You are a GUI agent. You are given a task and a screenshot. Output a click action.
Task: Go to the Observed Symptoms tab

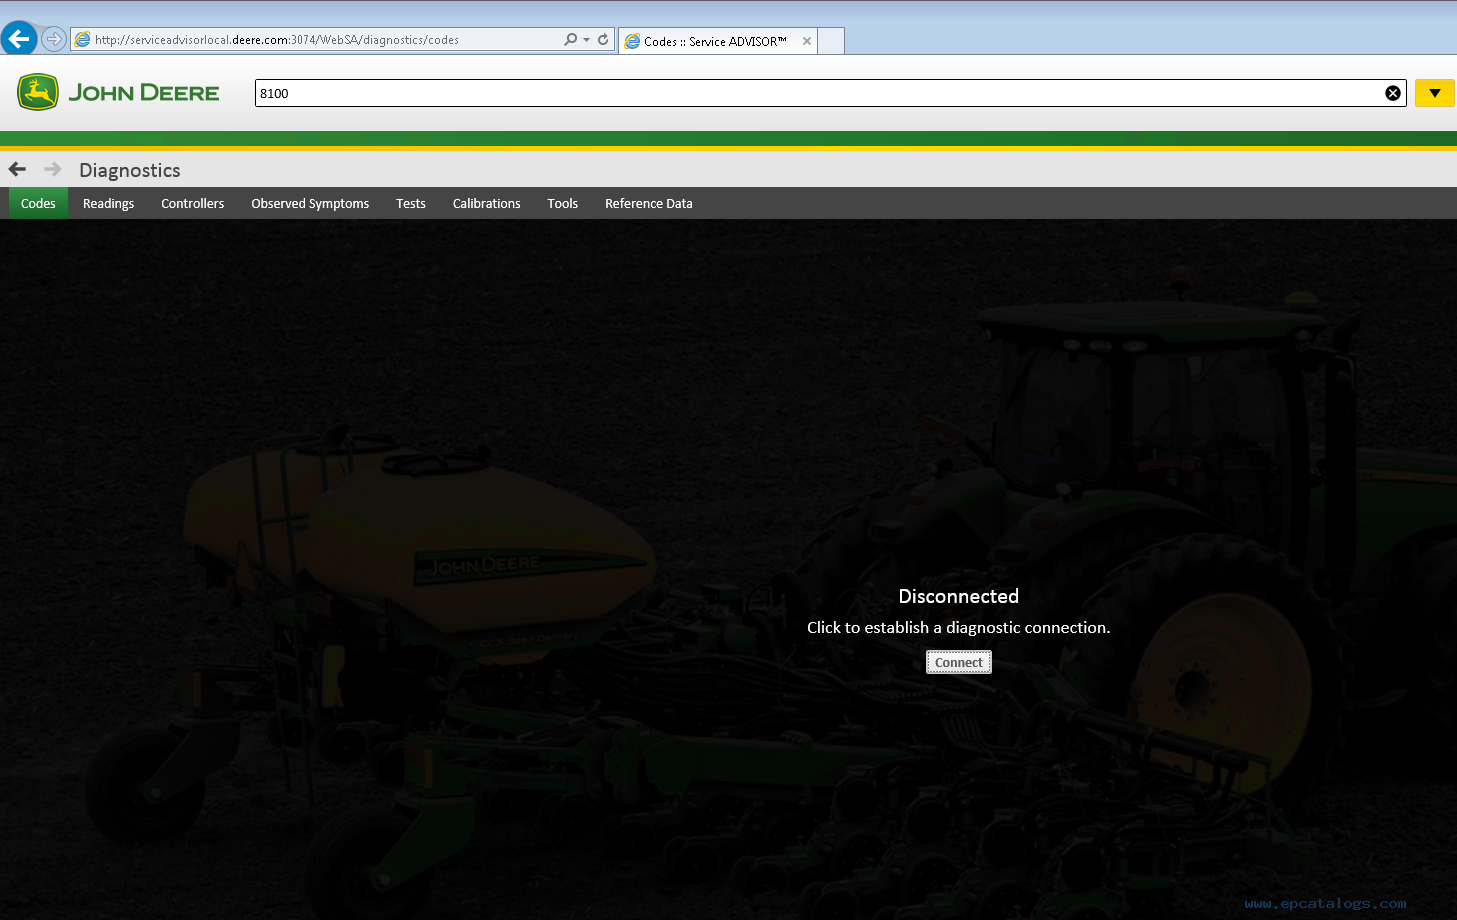[310, 203]
